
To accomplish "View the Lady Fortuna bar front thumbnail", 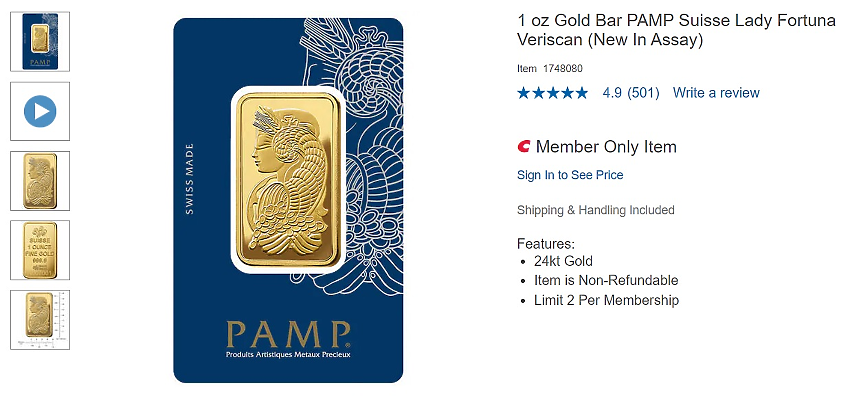I will [x=40, y=181].
